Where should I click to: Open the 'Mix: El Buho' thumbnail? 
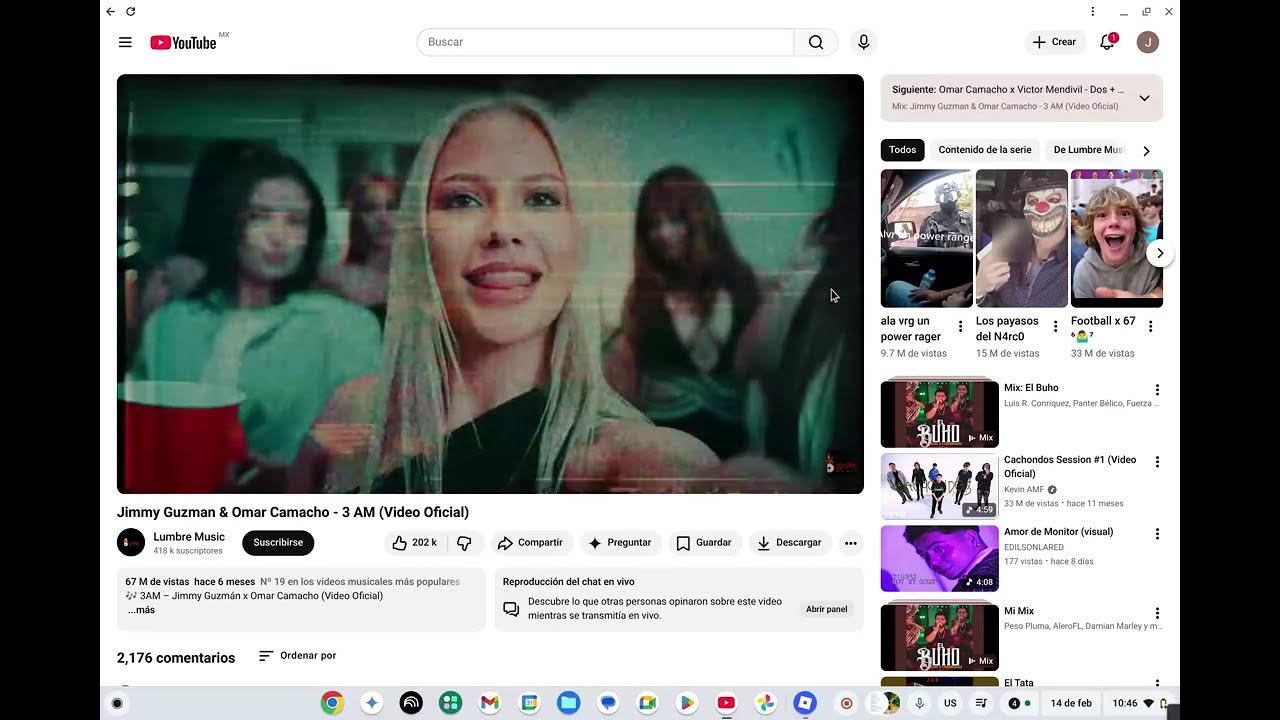tap(940, 413)
